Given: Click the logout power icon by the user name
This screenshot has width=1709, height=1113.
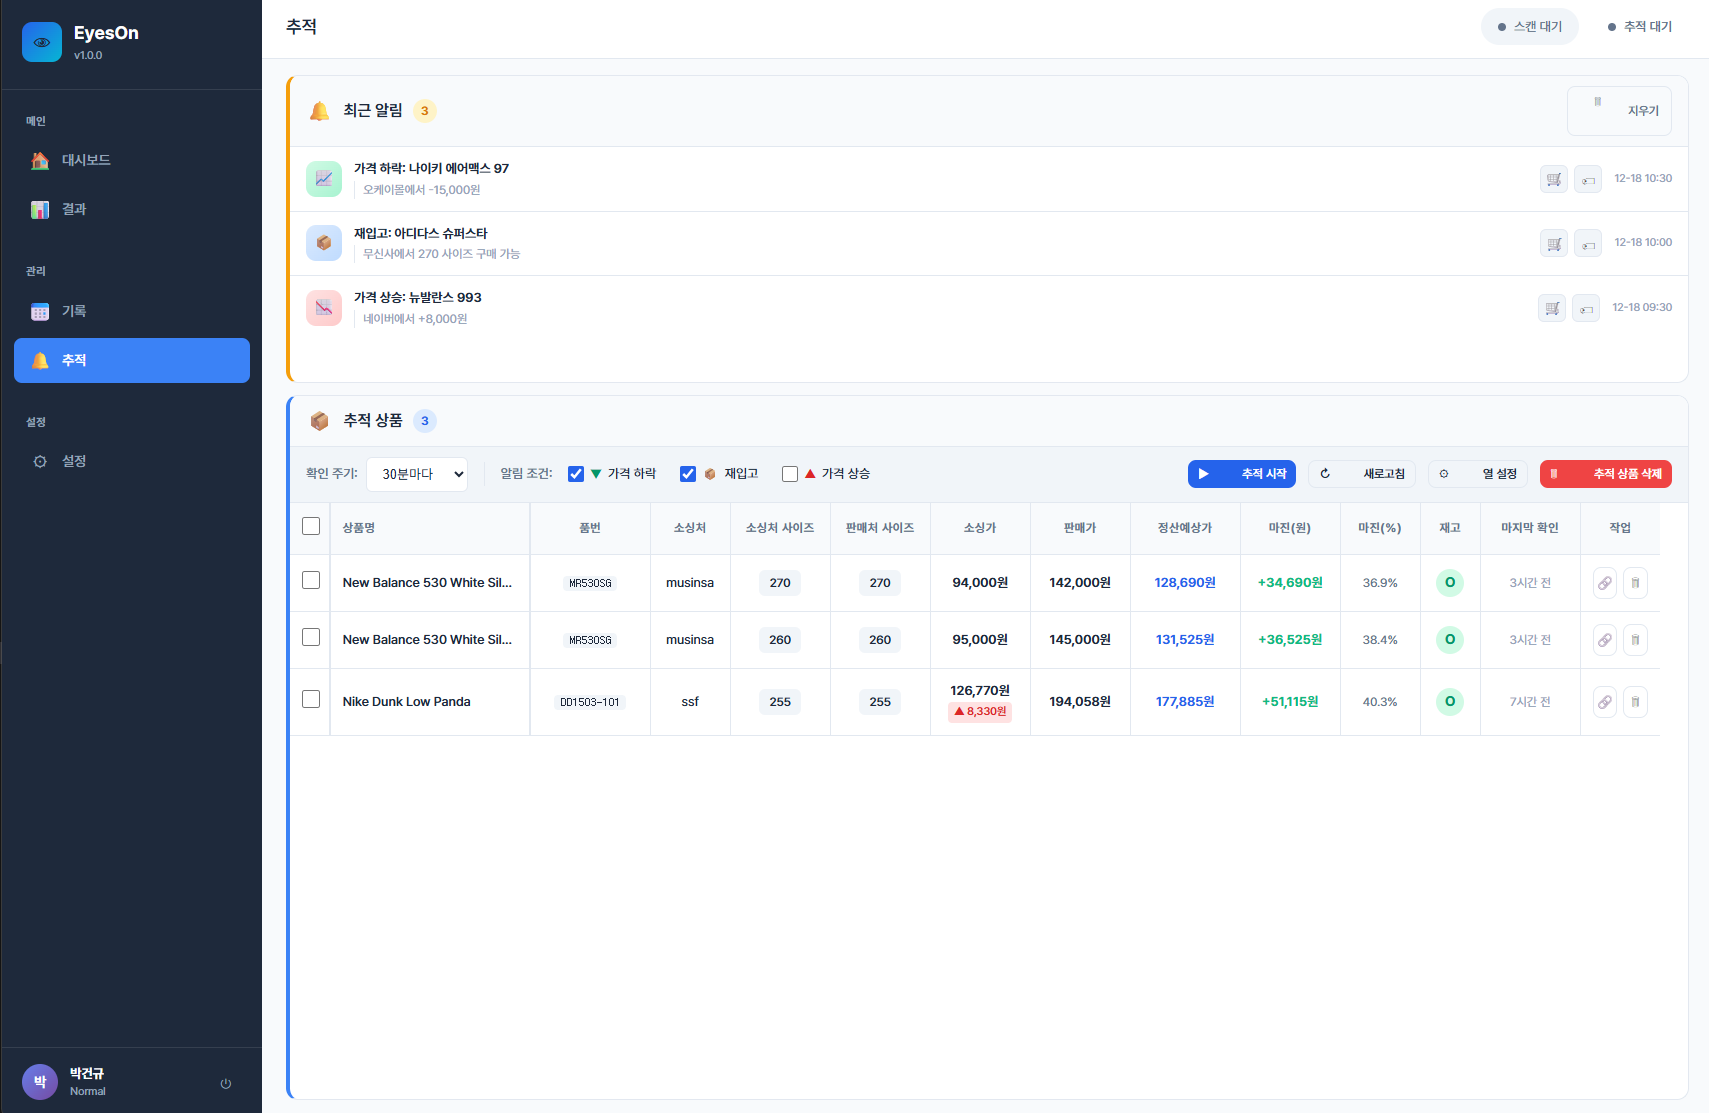Looking at the screenshot, I should [x=226, y=1083].
